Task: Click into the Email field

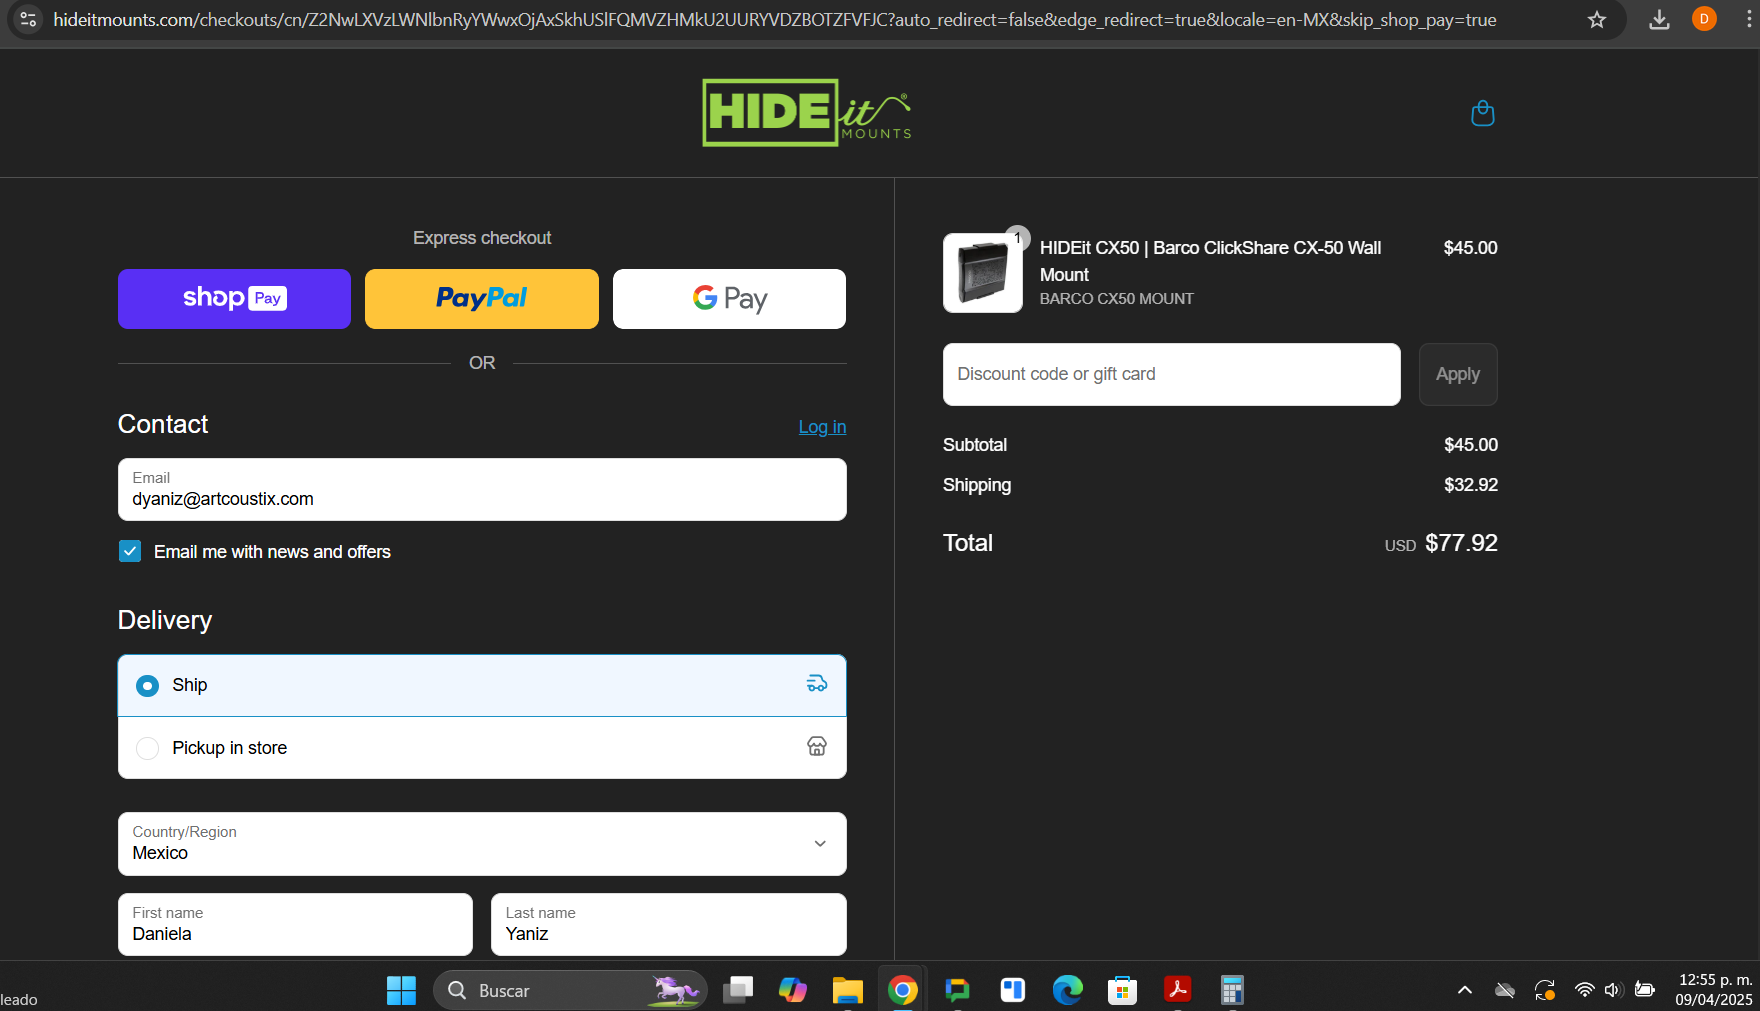Action: point(482,489)
